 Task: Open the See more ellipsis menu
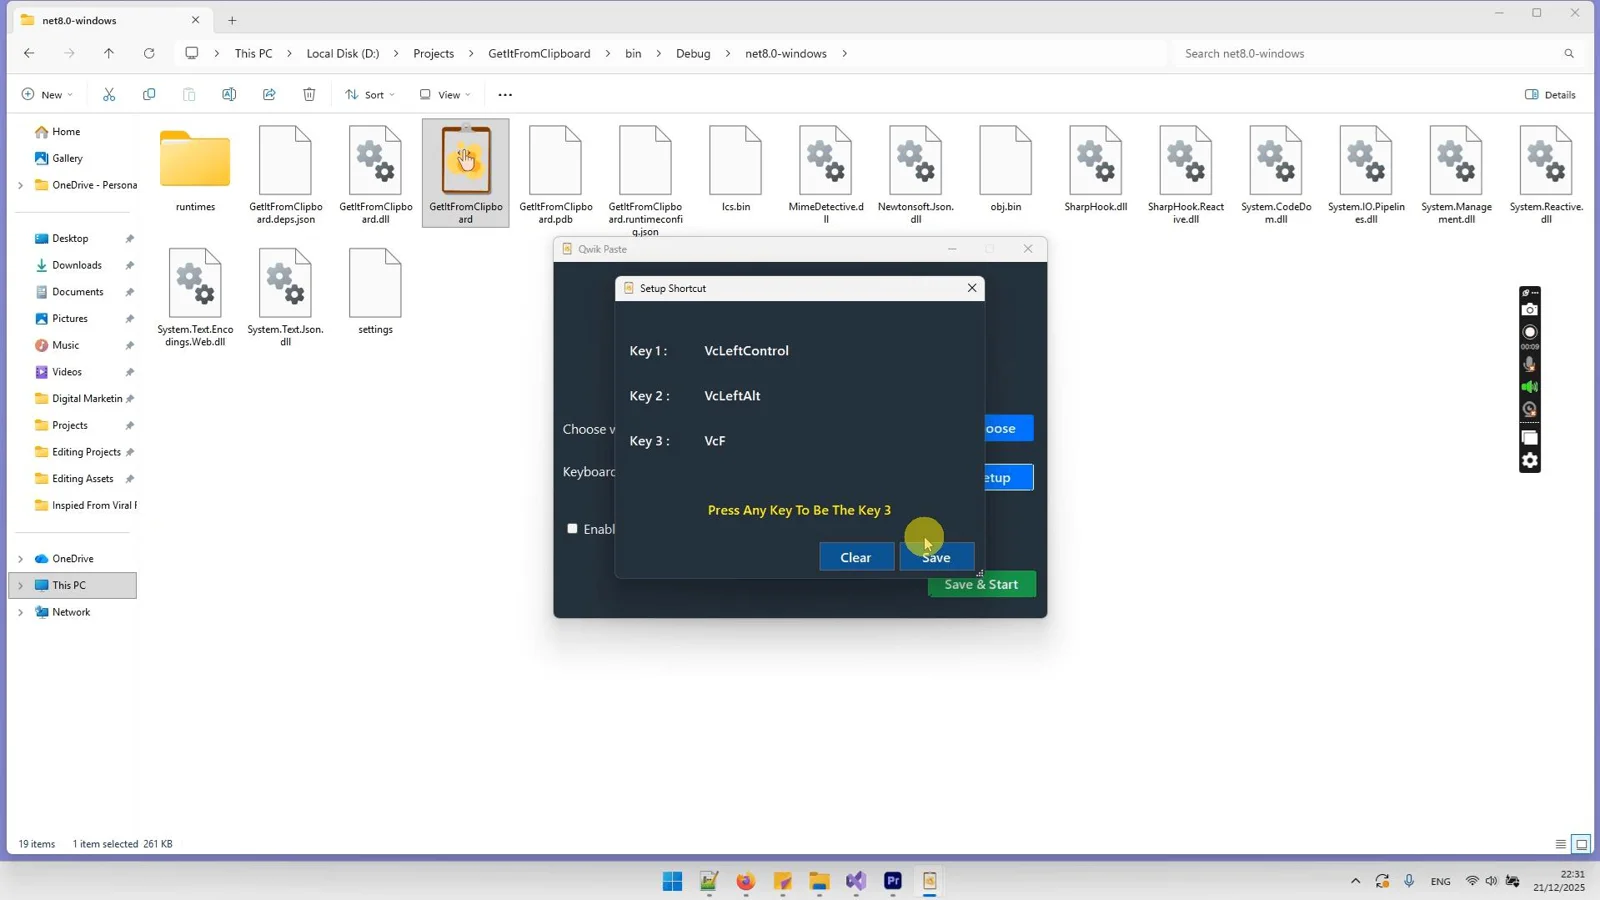505,95
